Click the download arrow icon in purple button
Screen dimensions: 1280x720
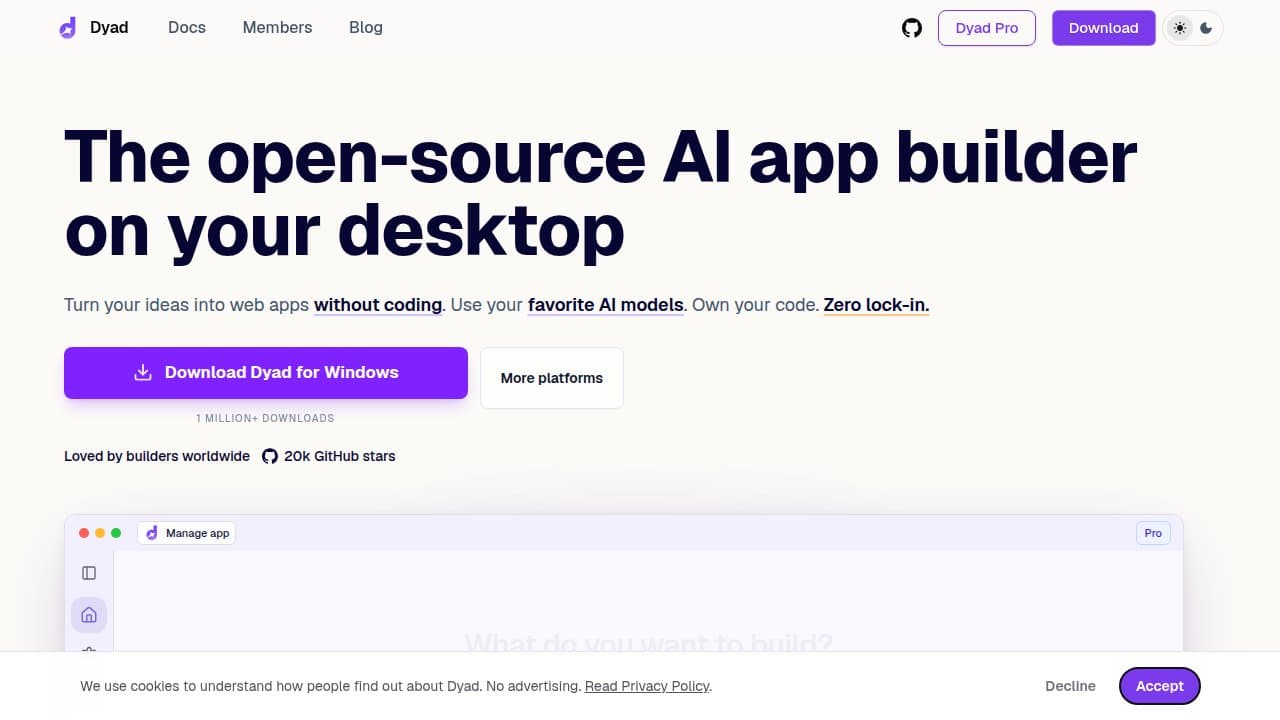coord(143,373)
